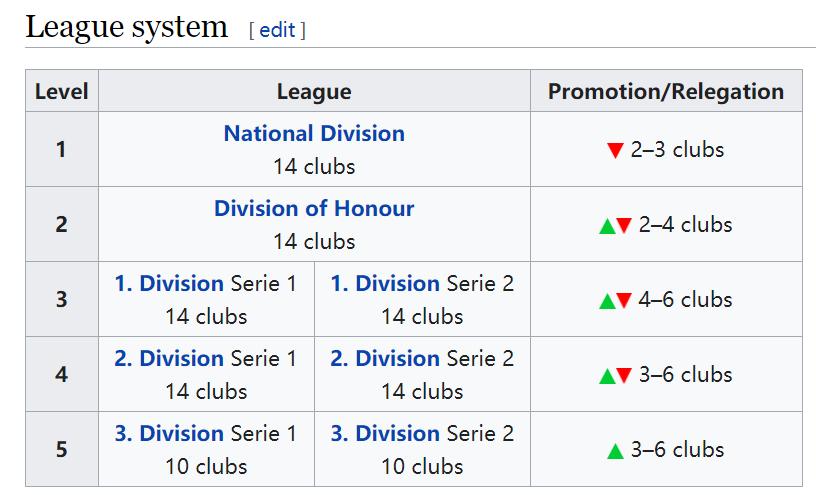Click the red relegation arrow in Level 4 row
The height and width of the screenshot is (495, 816).
pyautogui.click(x=624, y=376)
